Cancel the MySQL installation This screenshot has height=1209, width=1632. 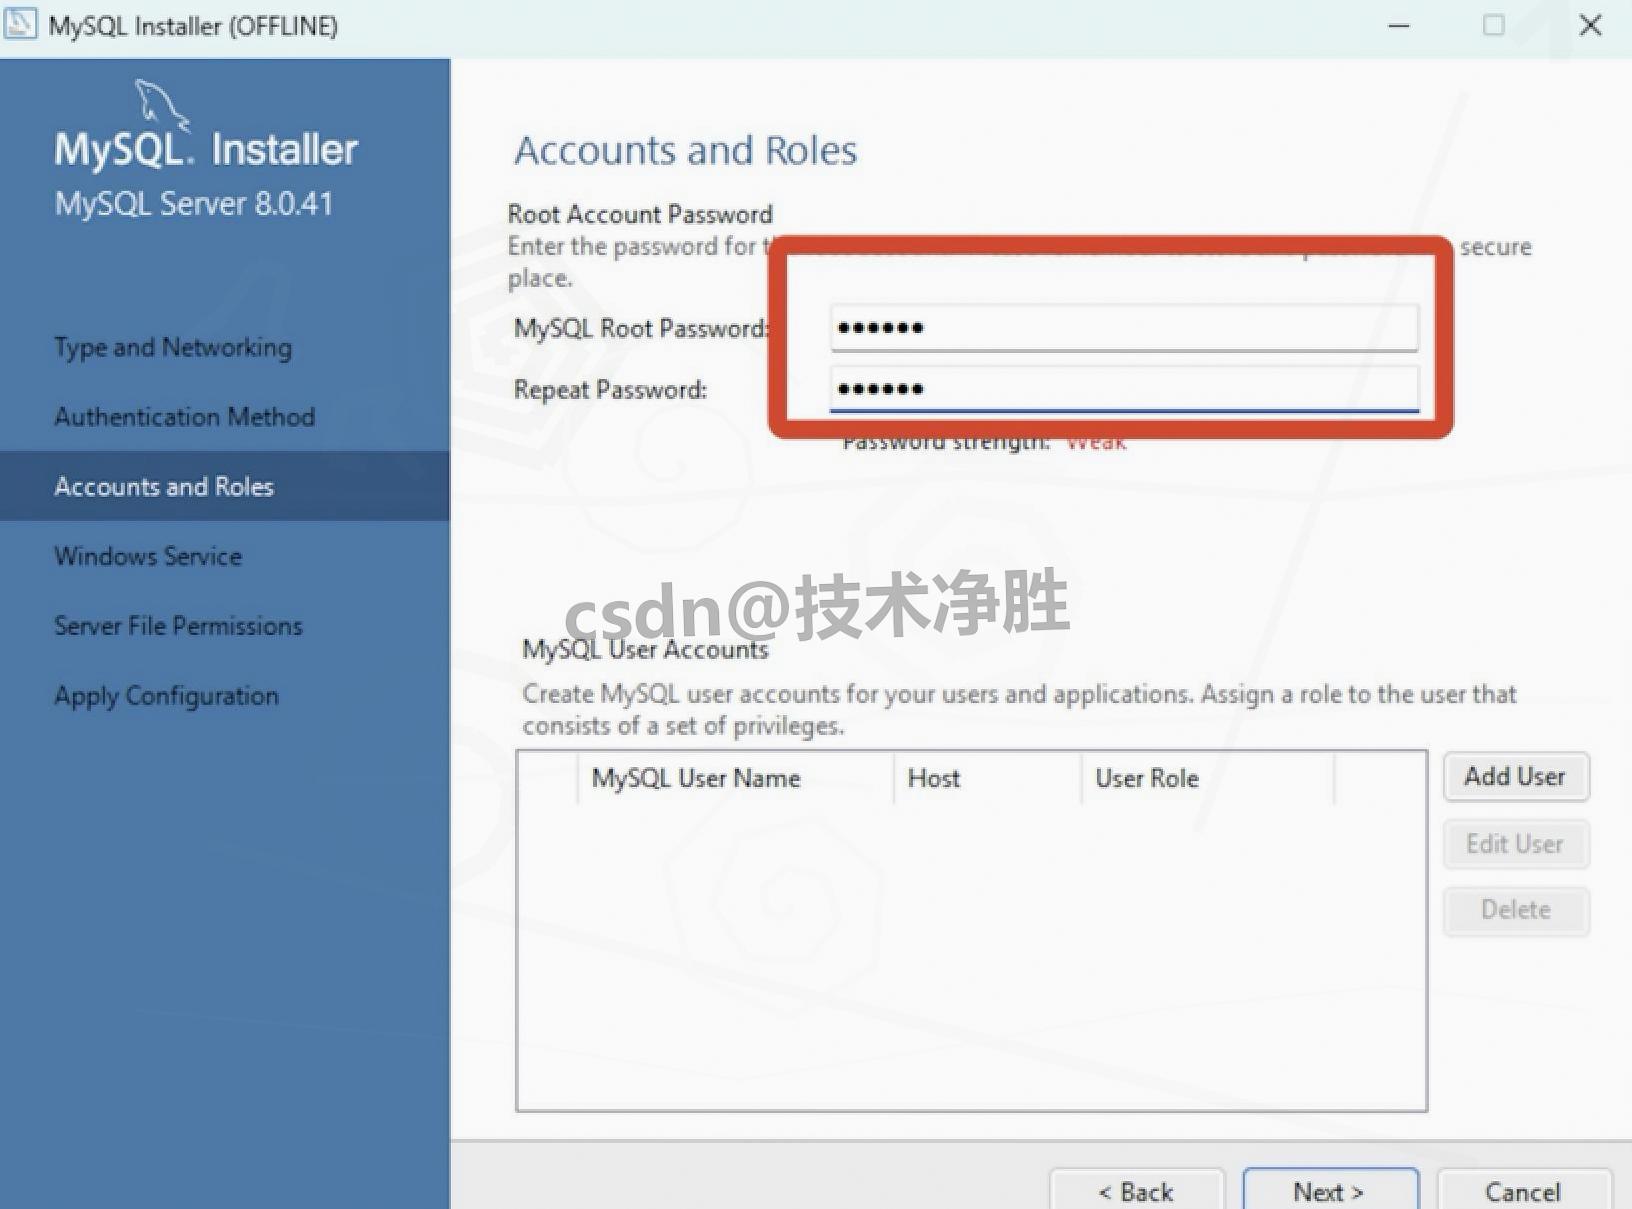pyautogui.click(x=1523, y=1190)
